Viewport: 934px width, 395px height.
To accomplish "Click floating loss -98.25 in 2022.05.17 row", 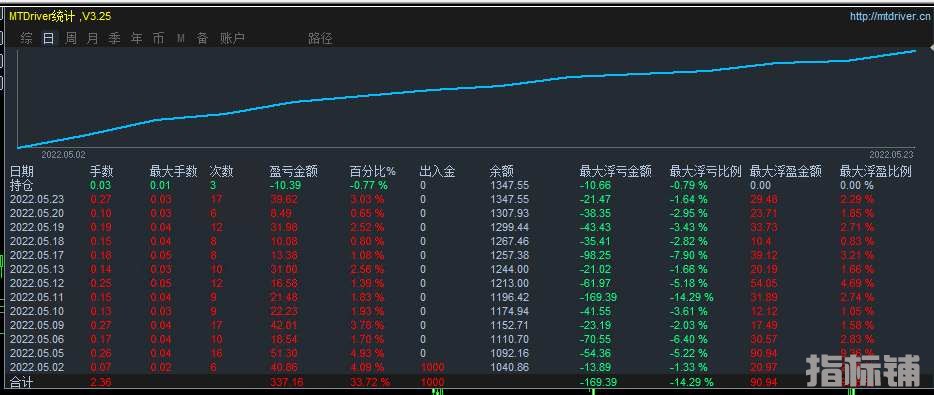I will click(595, 256).
